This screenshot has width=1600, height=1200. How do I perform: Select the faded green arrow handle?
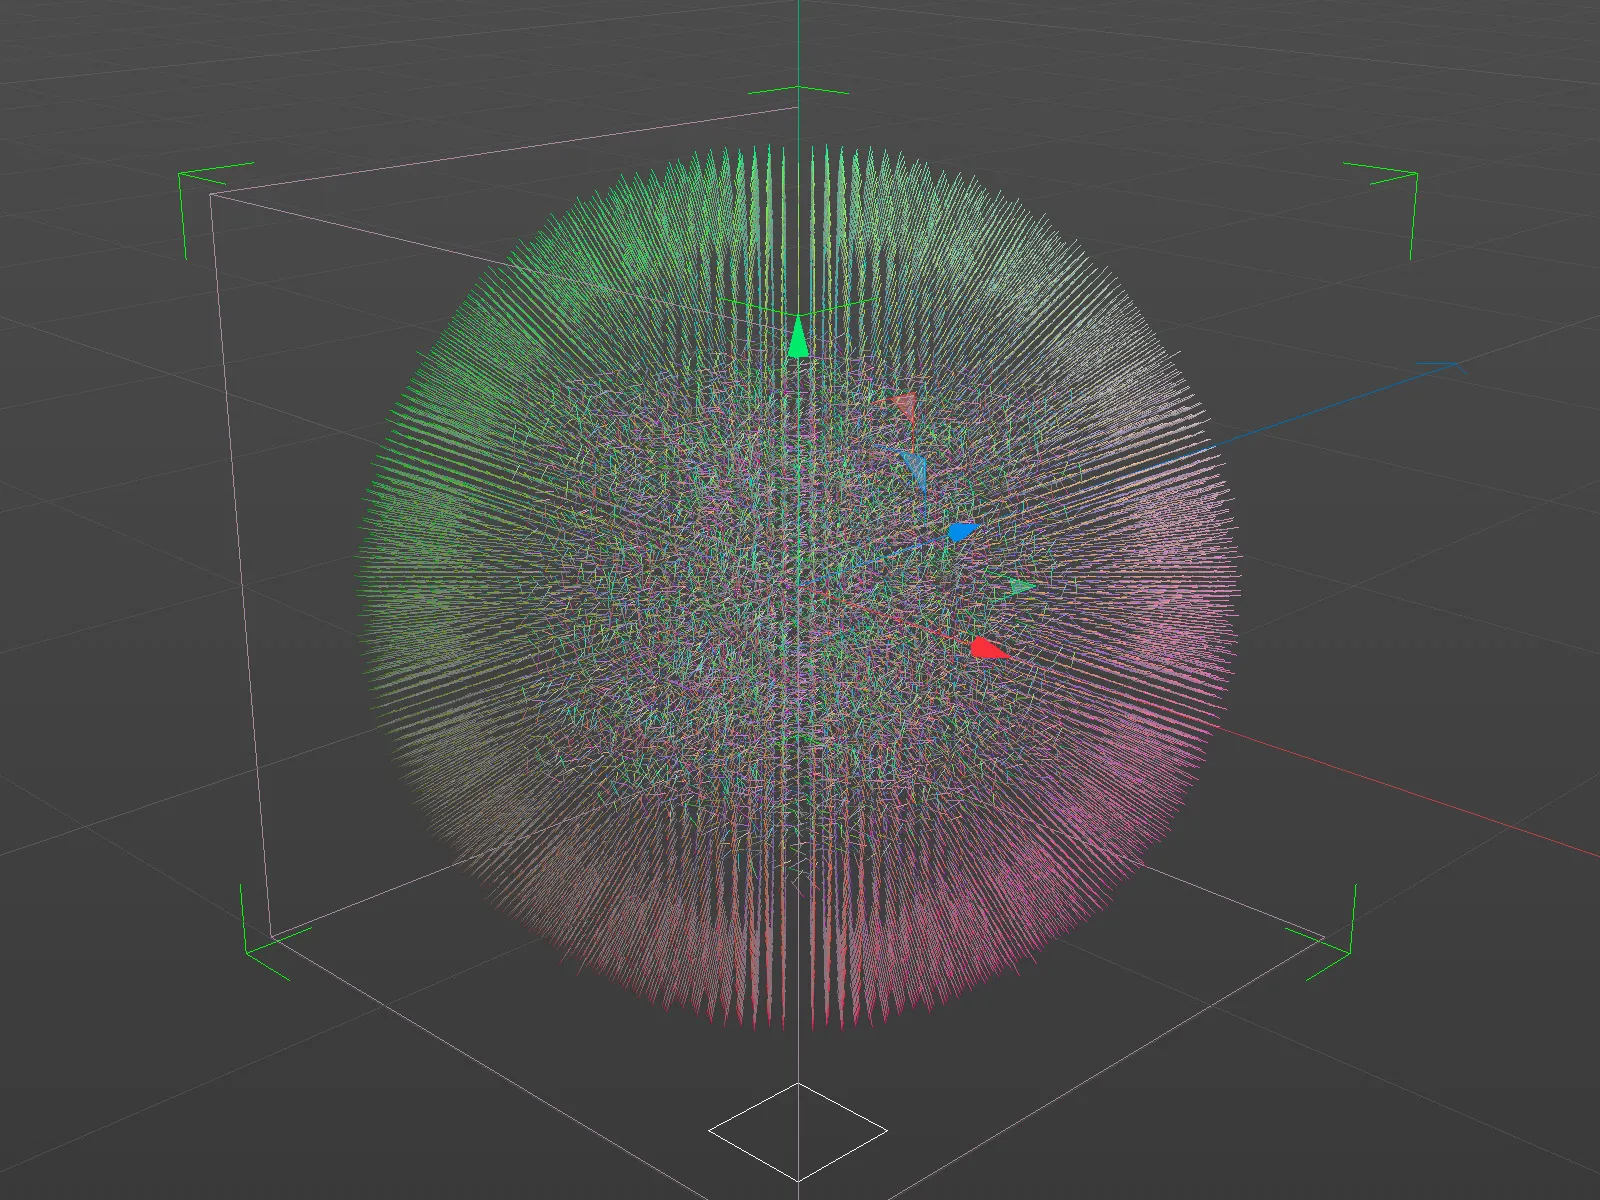point(1022,586)
